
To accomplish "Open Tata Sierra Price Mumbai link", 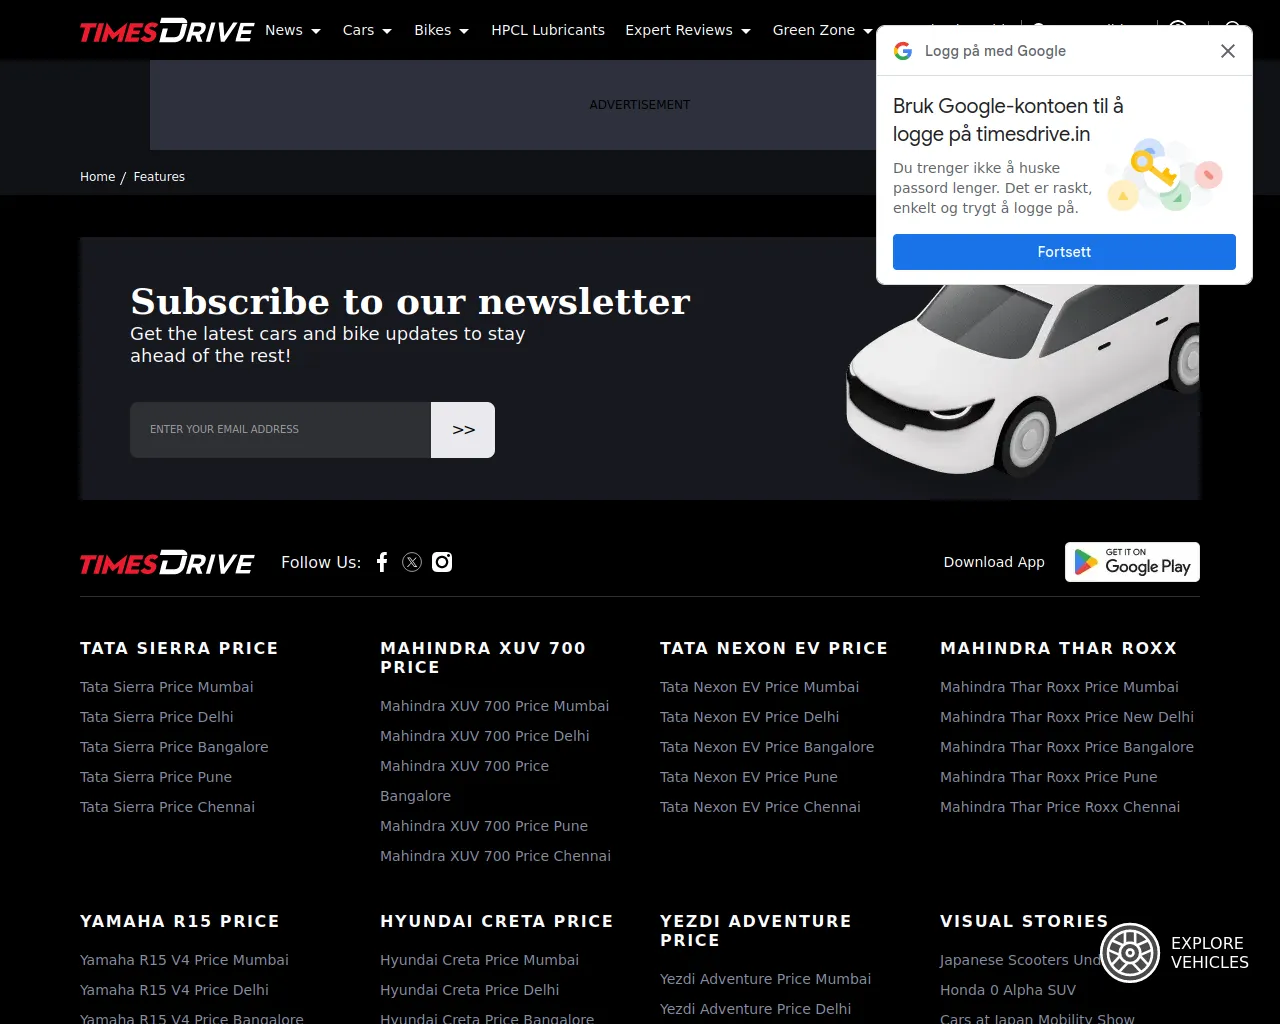I will click(x=167, y=687).
